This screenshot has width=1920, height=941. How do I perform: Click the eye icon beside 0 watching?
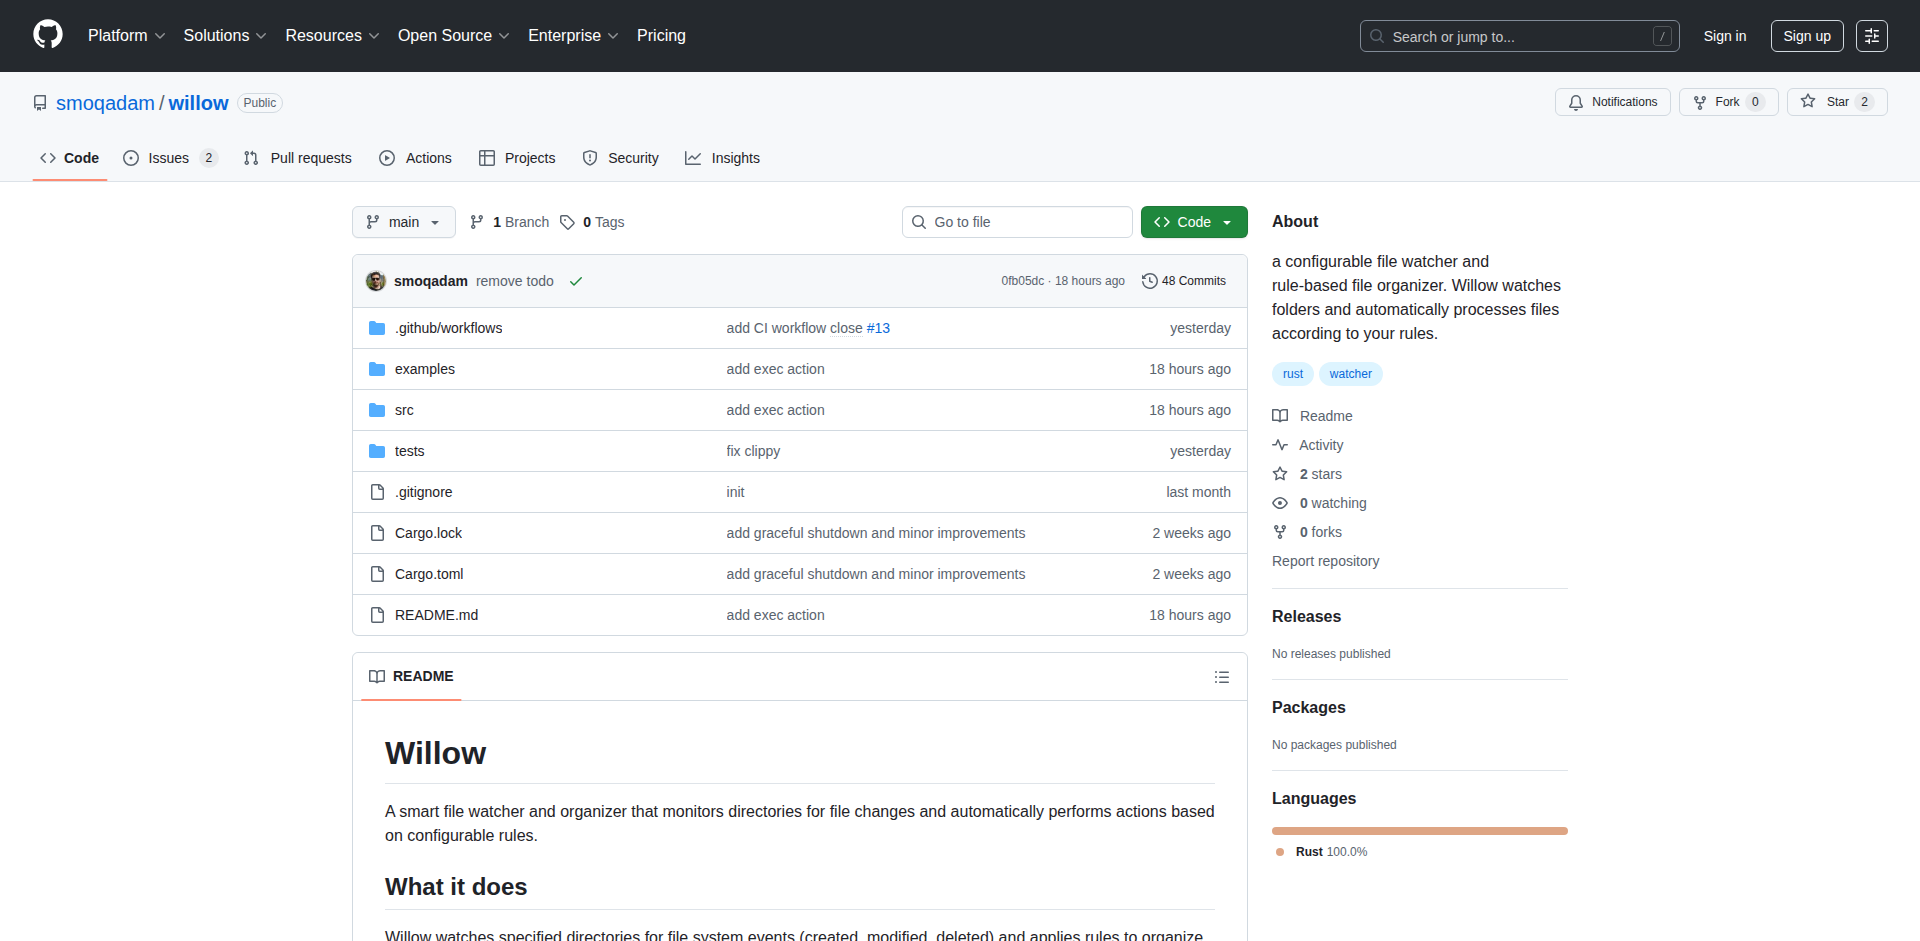[1280, 503]
